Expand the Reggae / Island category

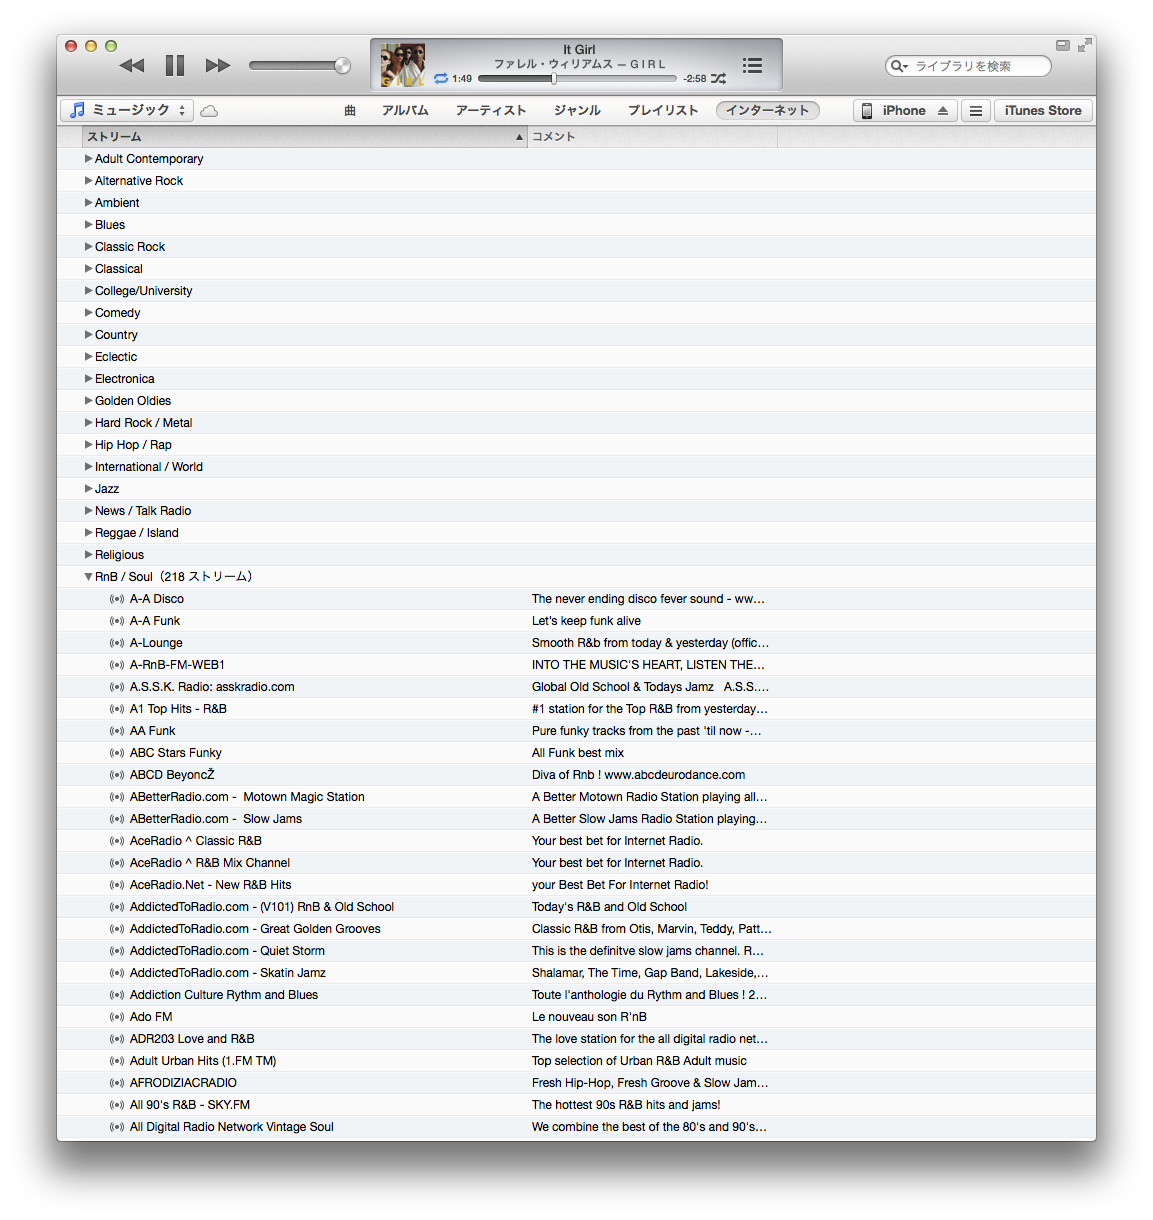click(x=89, y=532)
